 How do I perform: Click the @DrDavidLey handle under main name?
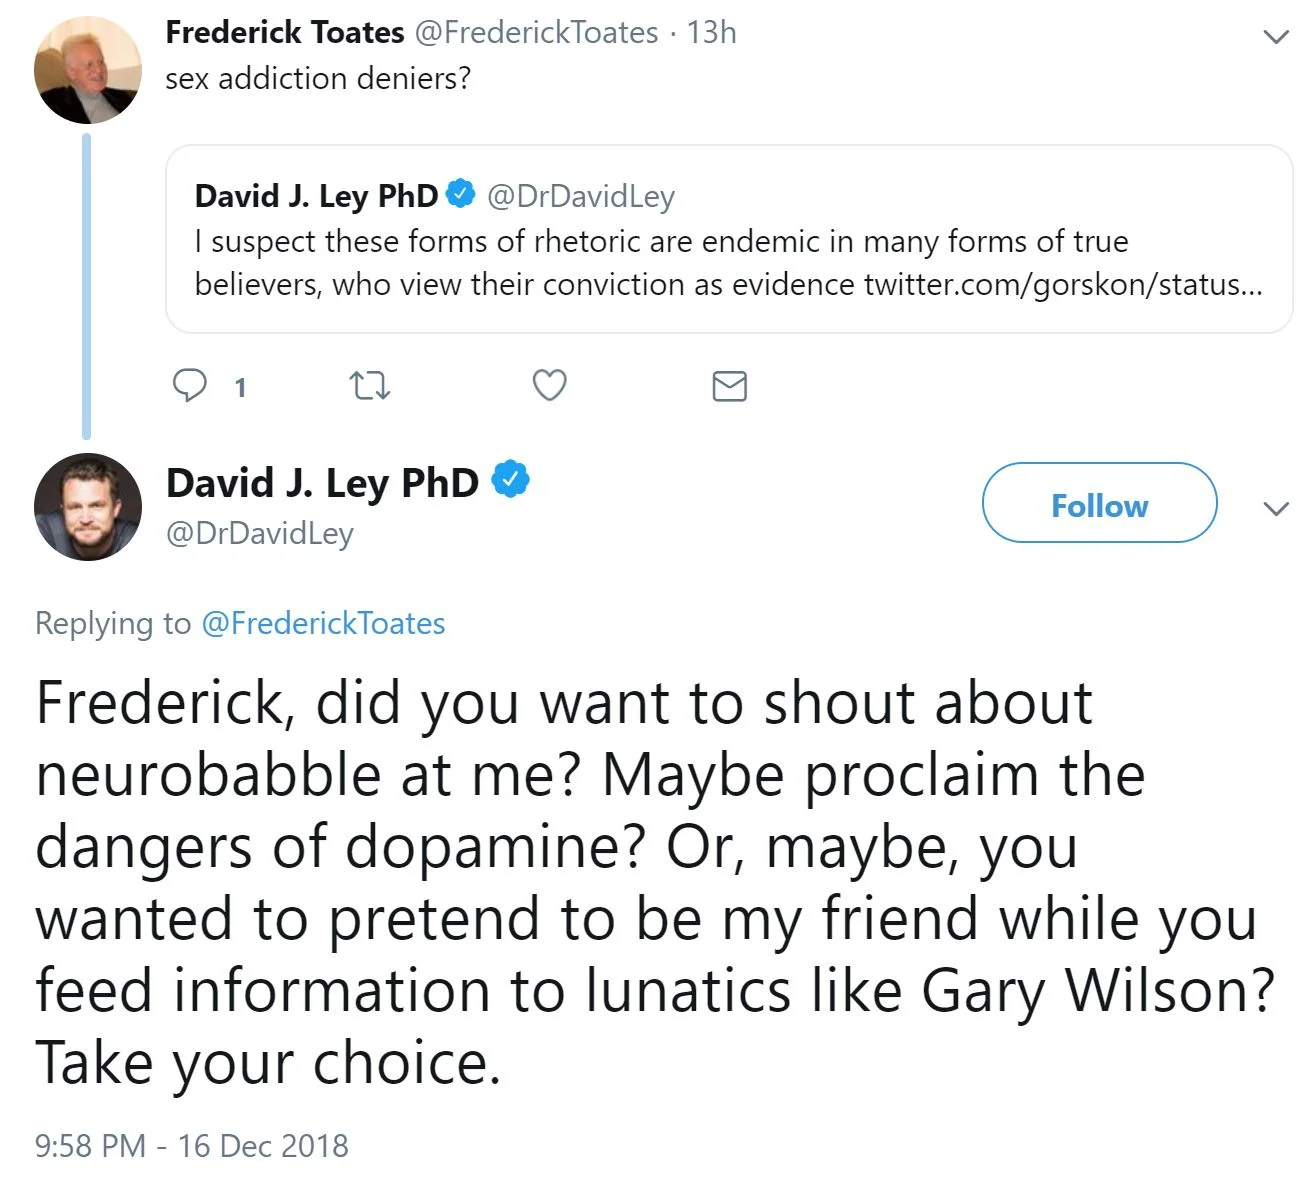pyautogui.click(x=260, y=533)
